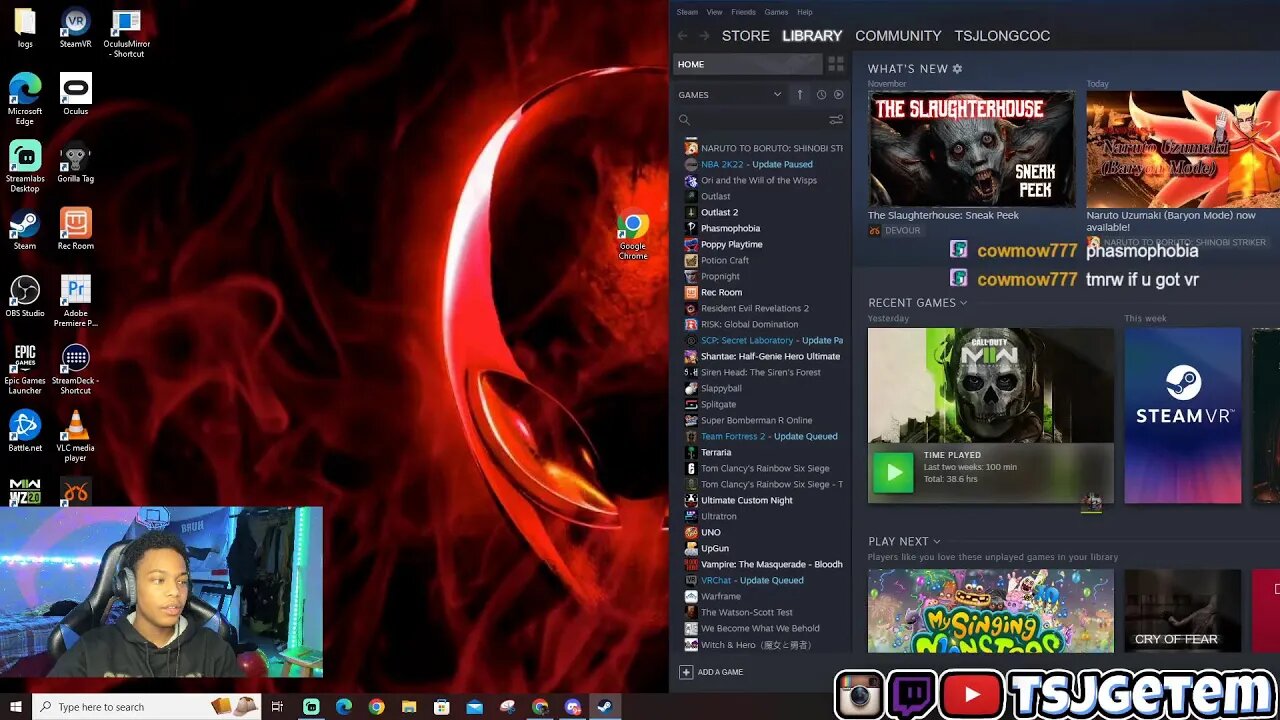
Task: Open Streamlabs from the taskbar
Action: tap(311, 707)
